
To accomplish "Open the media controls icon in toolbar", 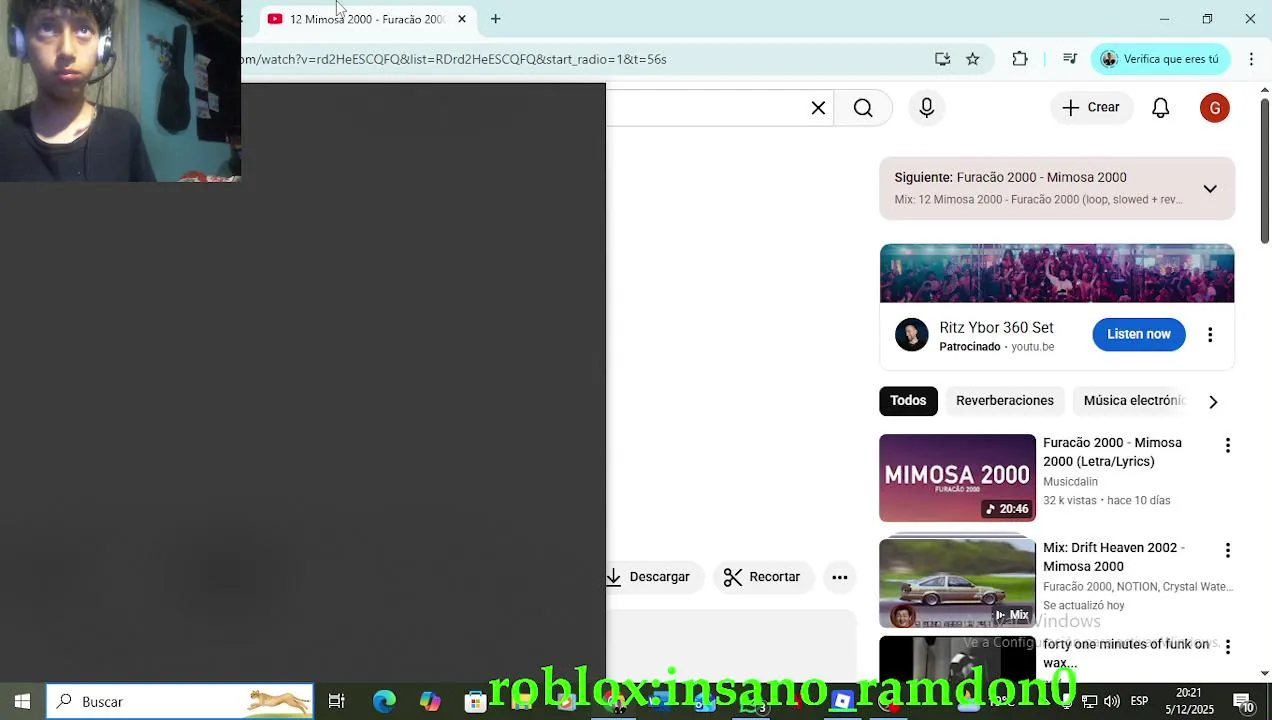I will point(1069,59).
